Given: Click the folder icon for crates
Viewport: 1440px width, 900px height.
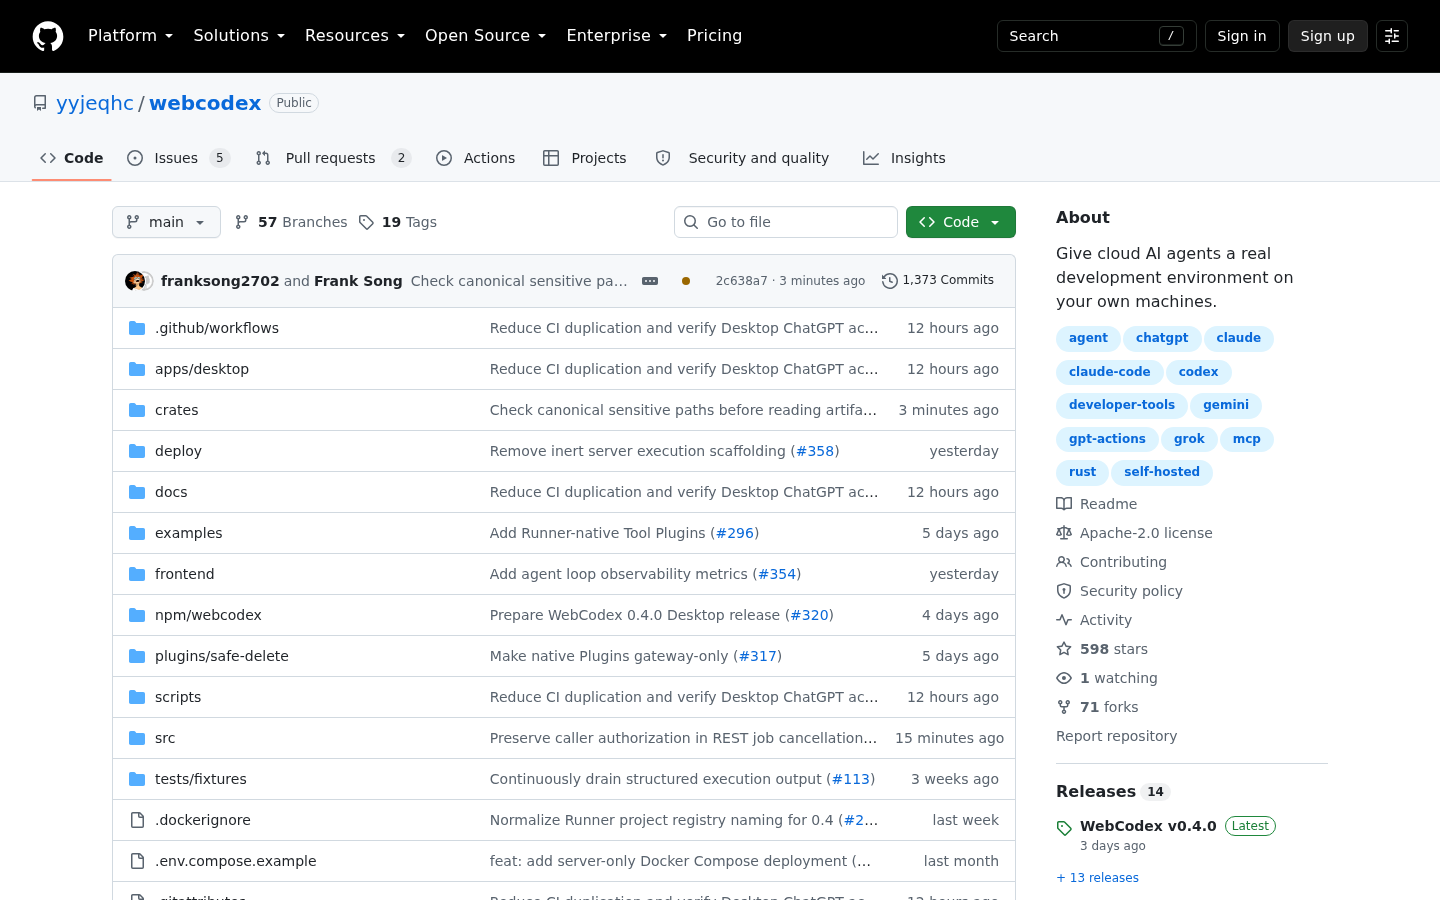Looking at the screenshot, I should [x=137, y=410].
